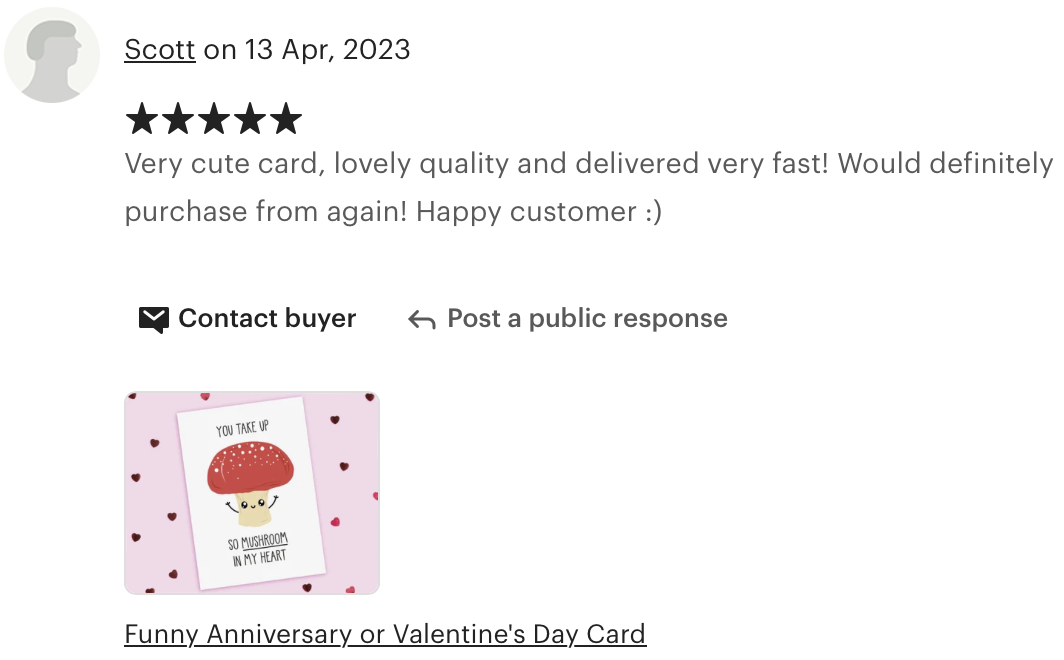Image resolution: width=1064 pixels, height=660 pixels.
Task: Select the Contact buyer button text
Action: pos(267,318)
